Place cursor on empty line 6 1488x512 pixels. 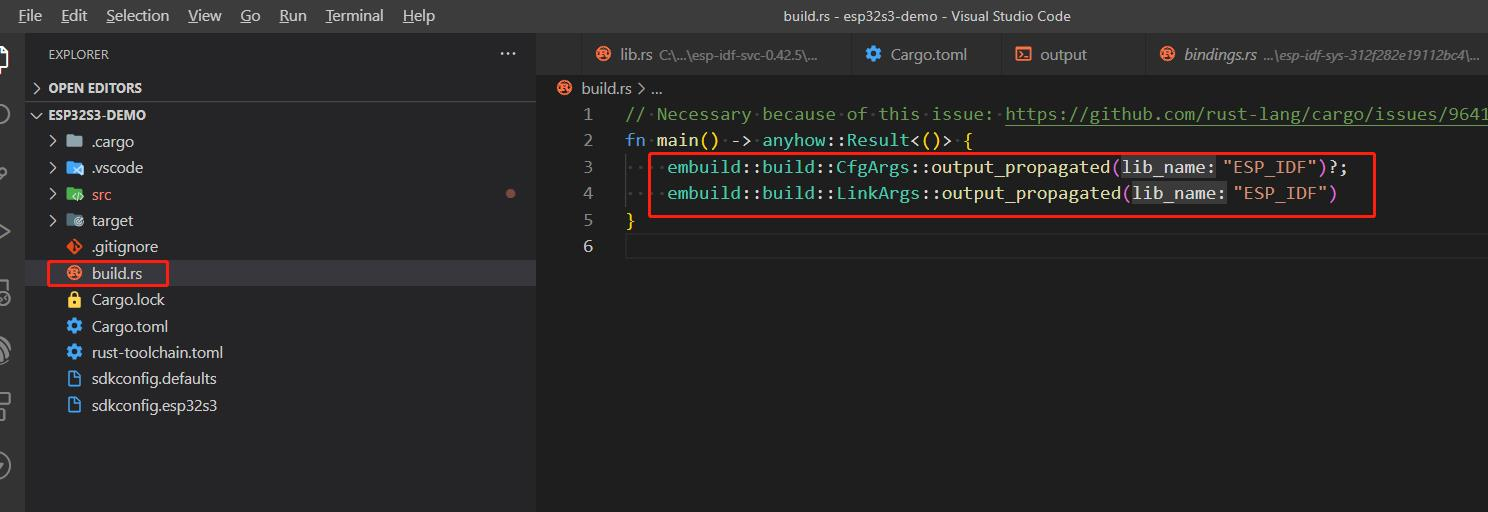(800, 246)
